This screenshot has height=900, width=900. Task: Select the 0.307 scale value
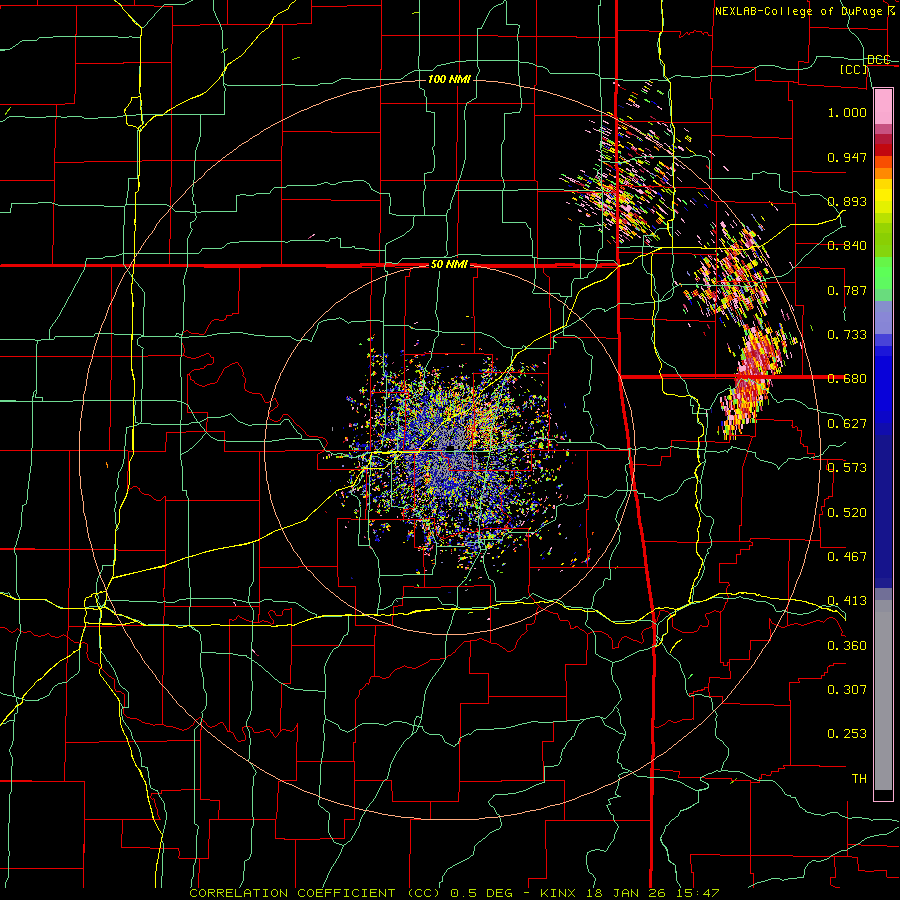click(x=847, y=689)
